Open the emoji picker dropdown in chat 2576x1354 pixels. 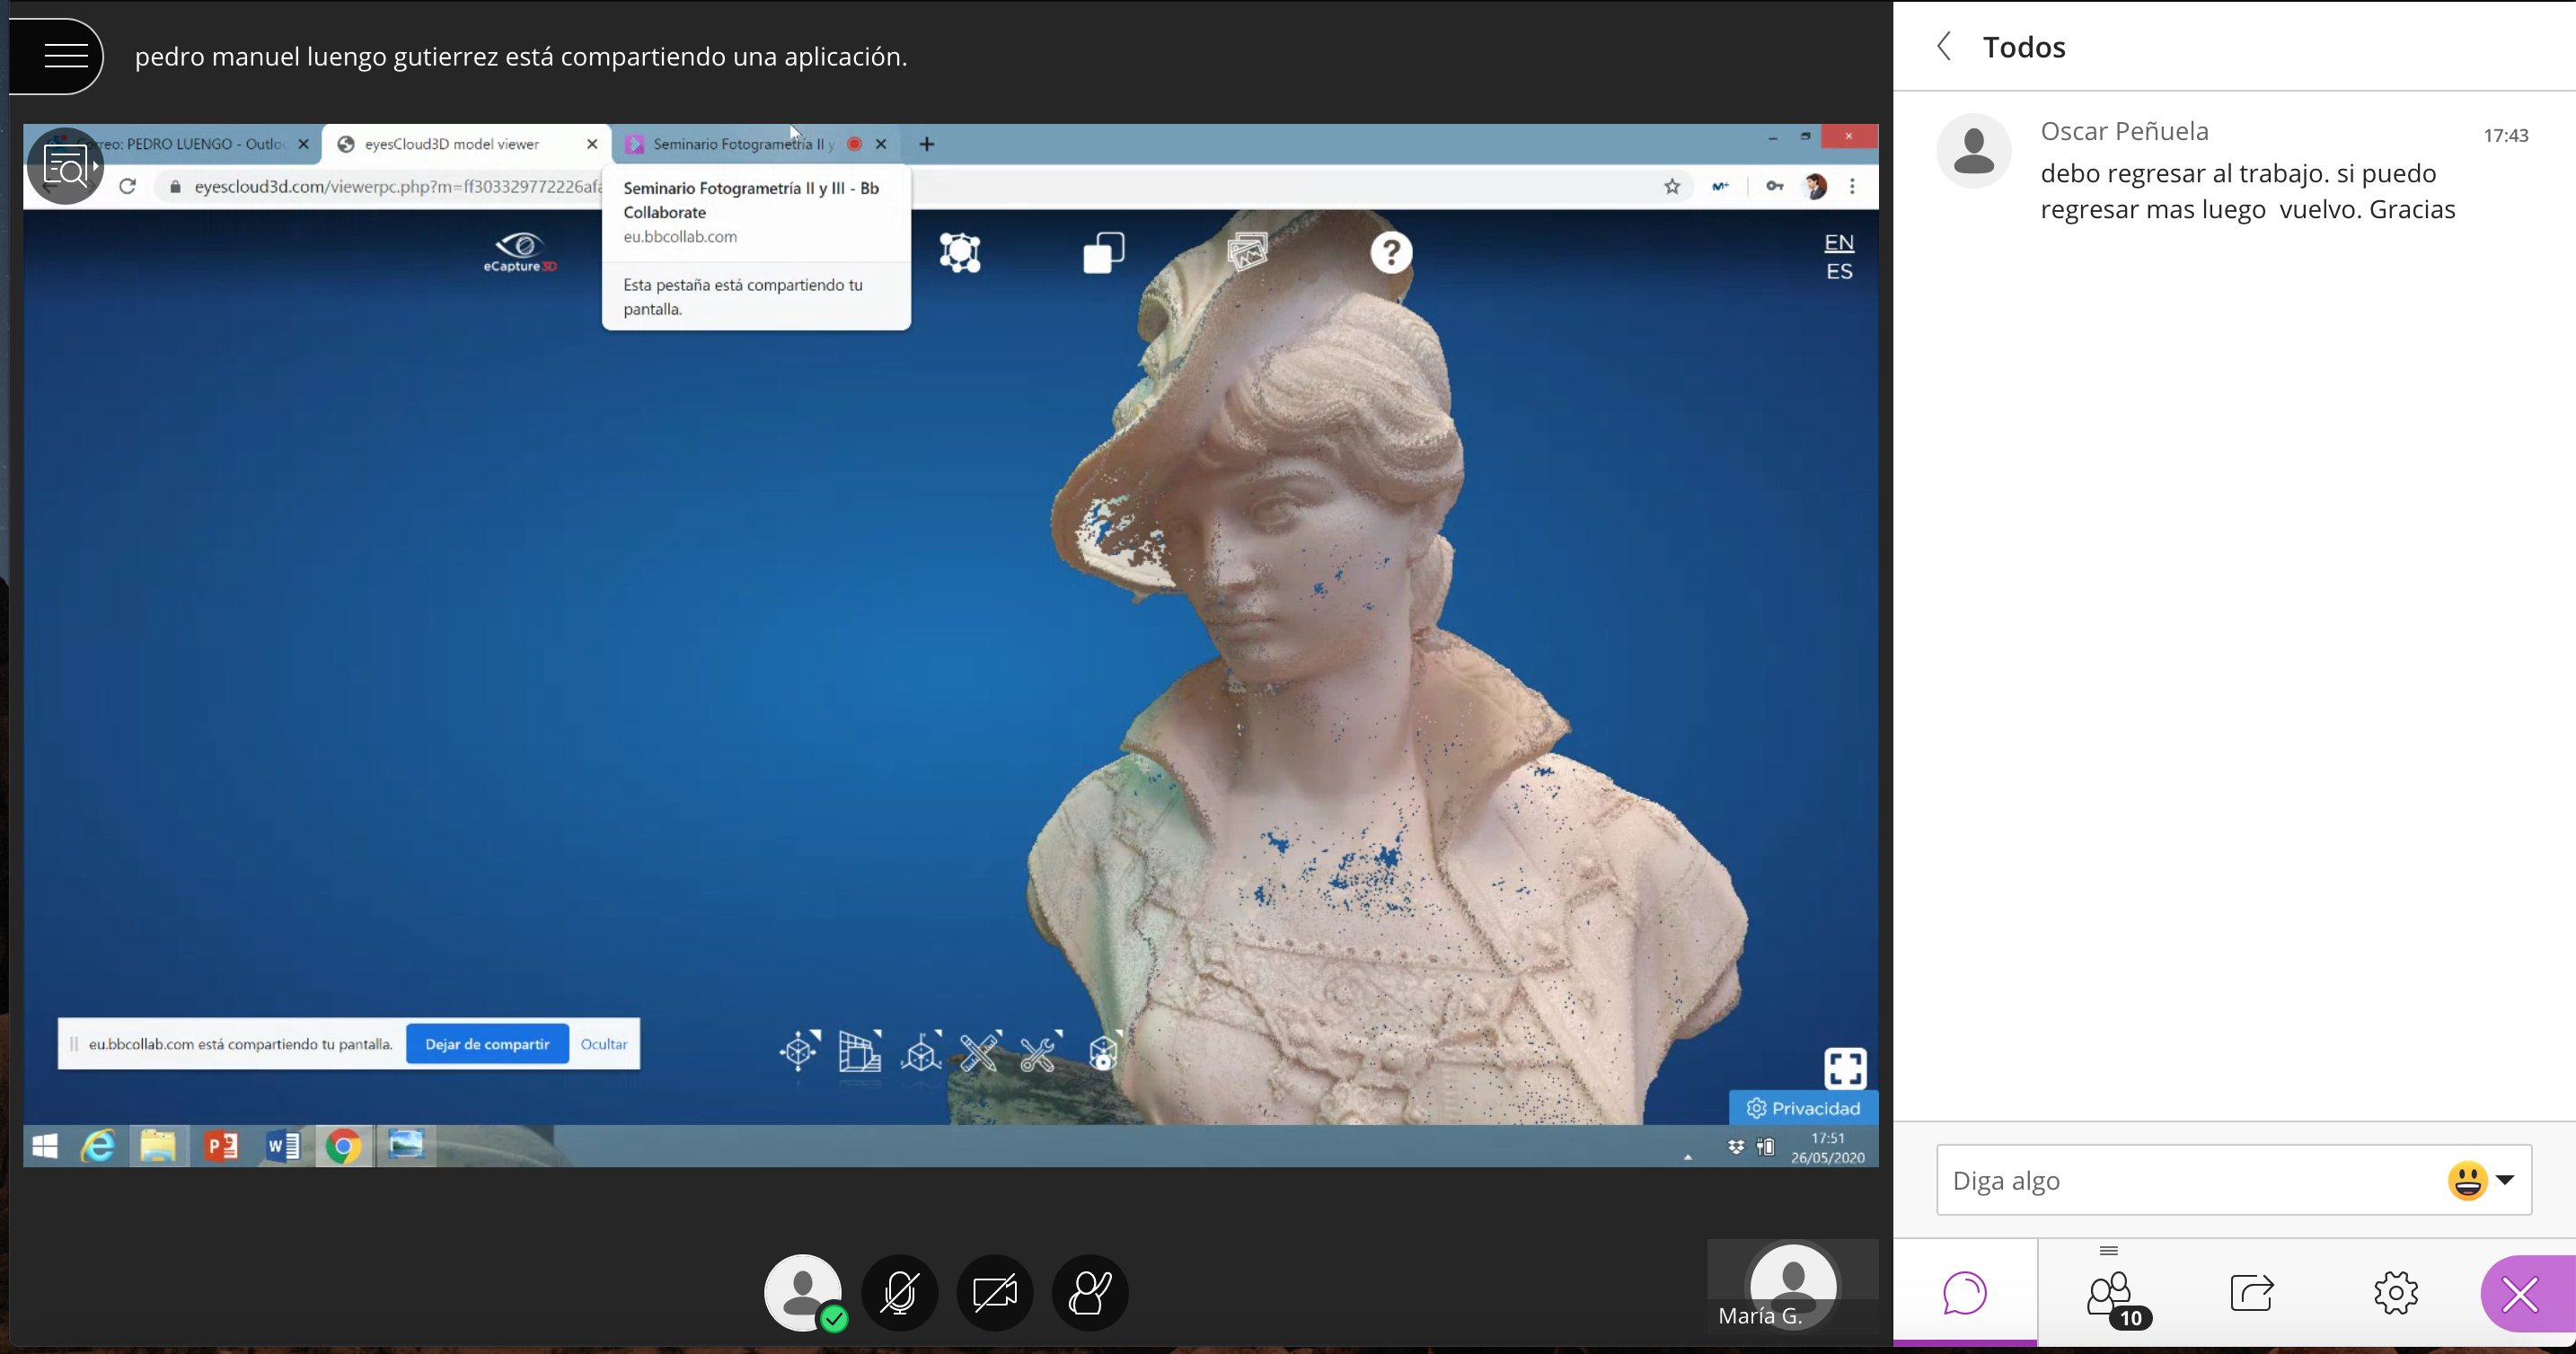pos(2481,1180)
